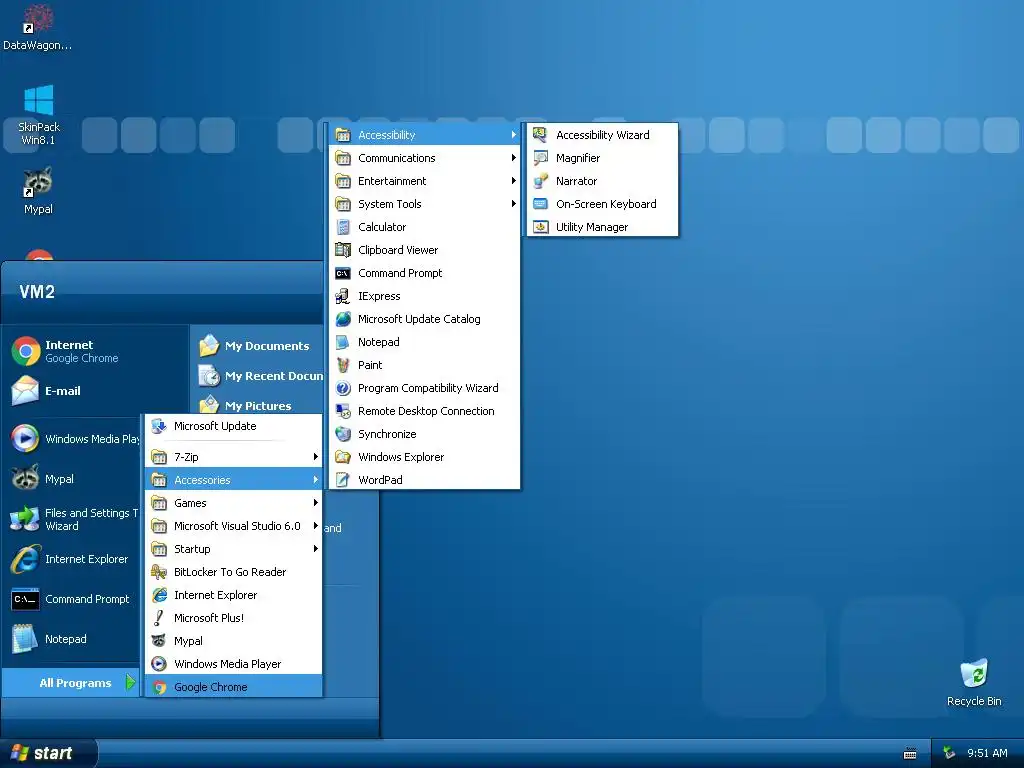Open Command Prompt in Start left pane
The image size is (1024, 768).
click(73, 599)
